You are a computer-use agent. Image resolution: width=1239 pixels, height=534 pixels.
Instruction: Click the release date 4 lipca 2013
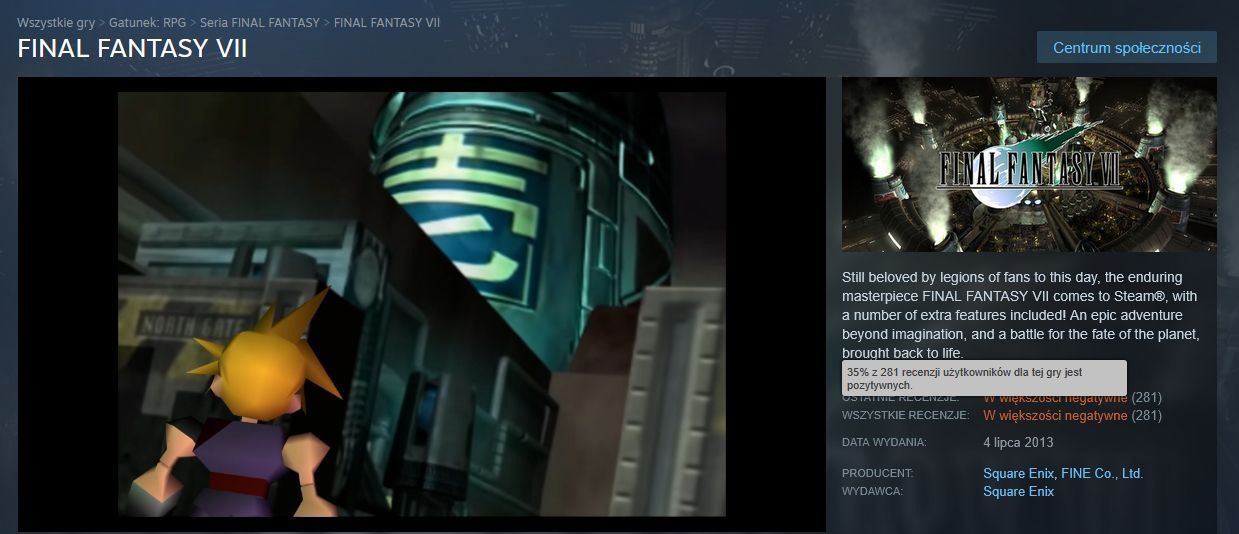coord(1018,442)
